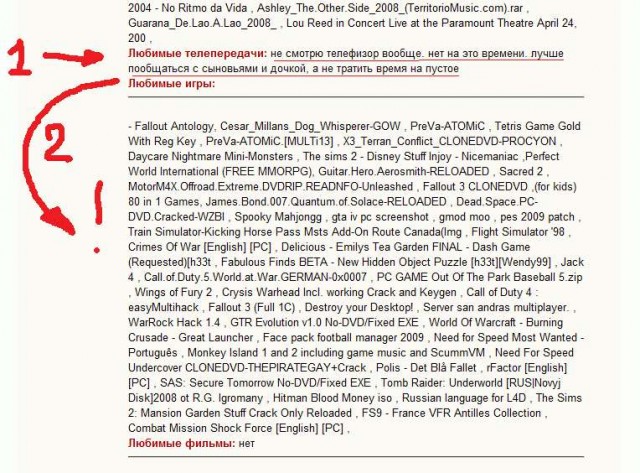Click the 'WarRock Hack 1.4' entry
Image resolution: width=640 pixels, height=473 pixels.
click(x=174, y=322)
